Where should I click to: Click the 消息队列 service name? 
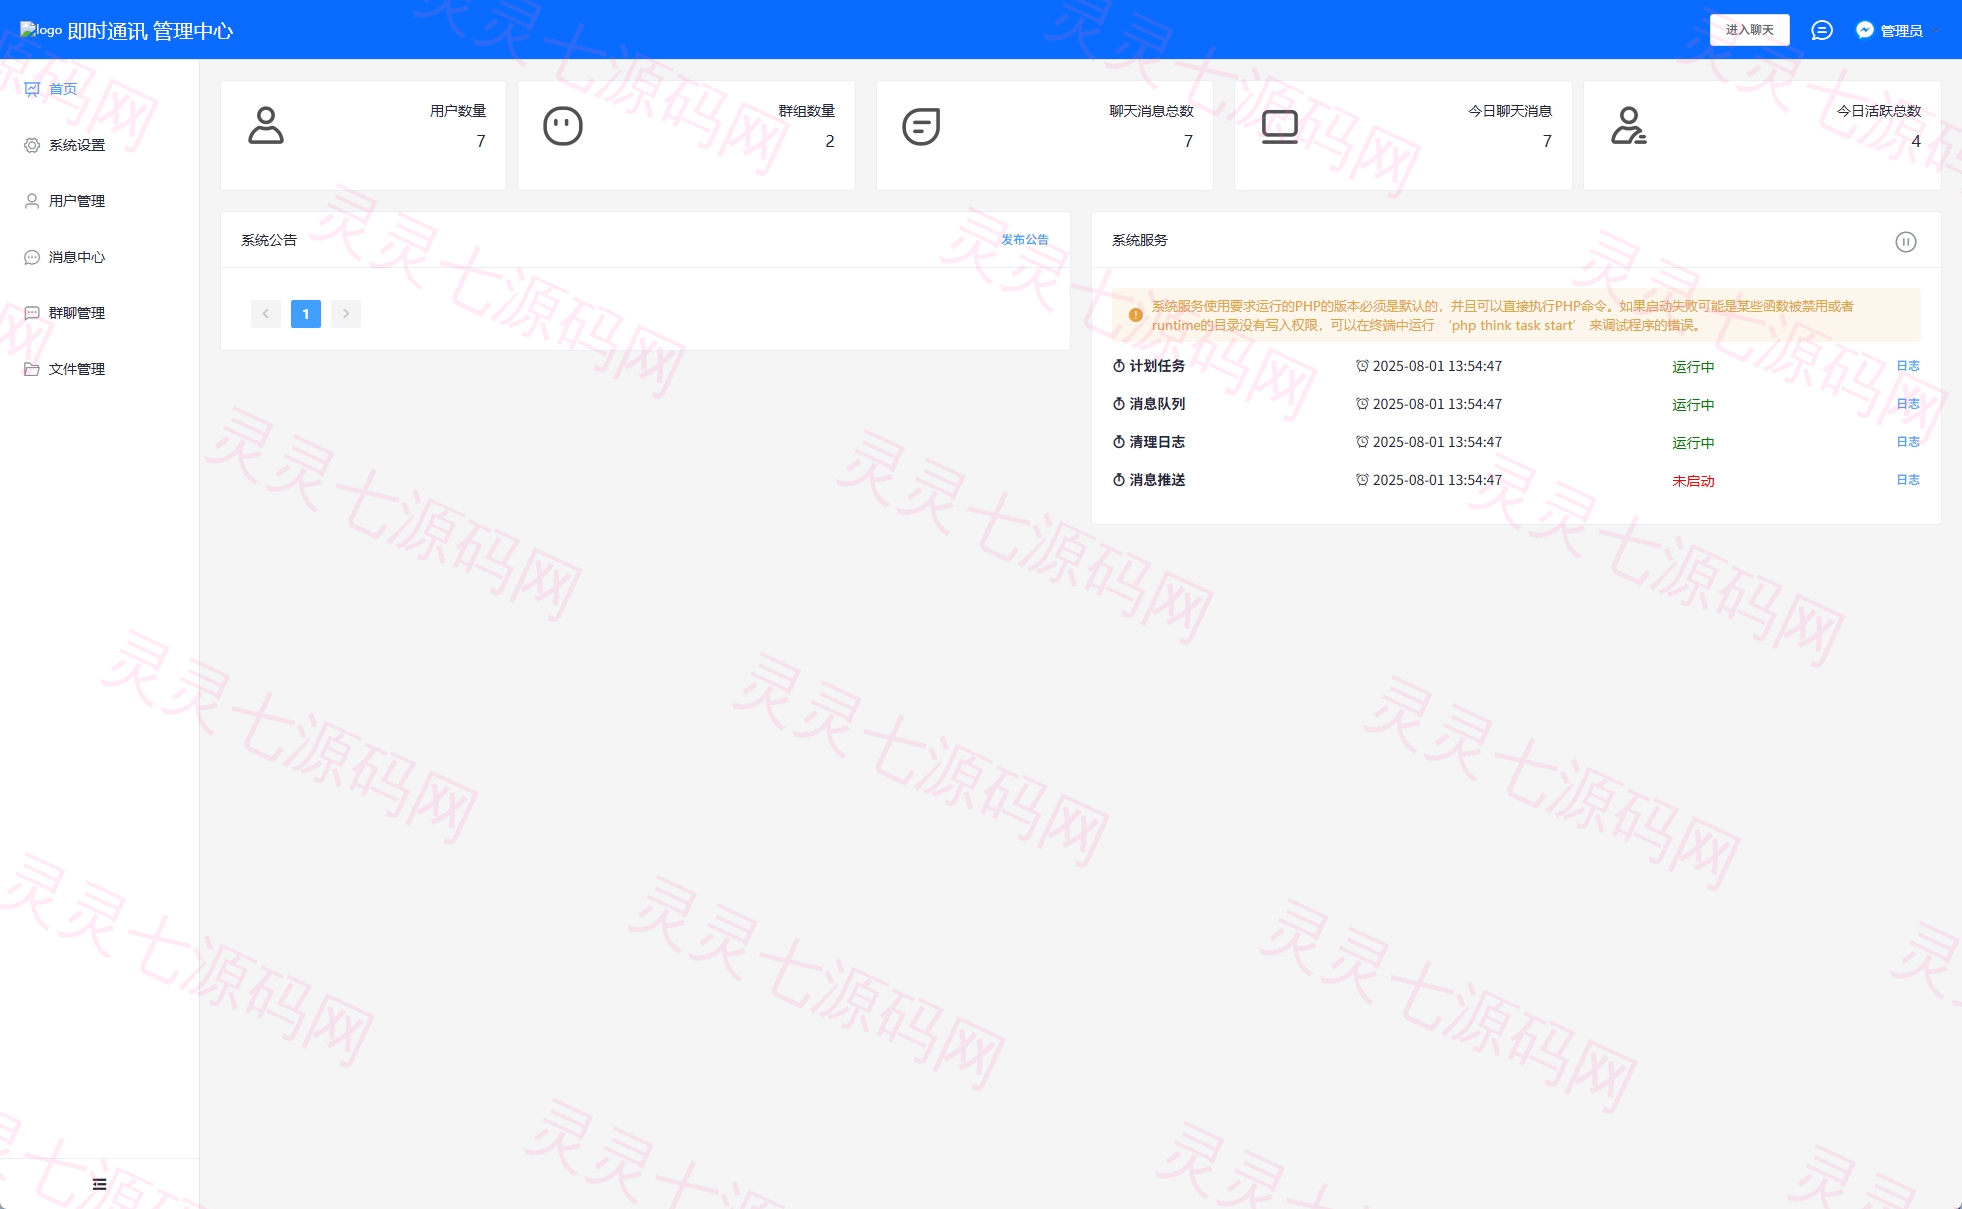tap(1157, 404)
